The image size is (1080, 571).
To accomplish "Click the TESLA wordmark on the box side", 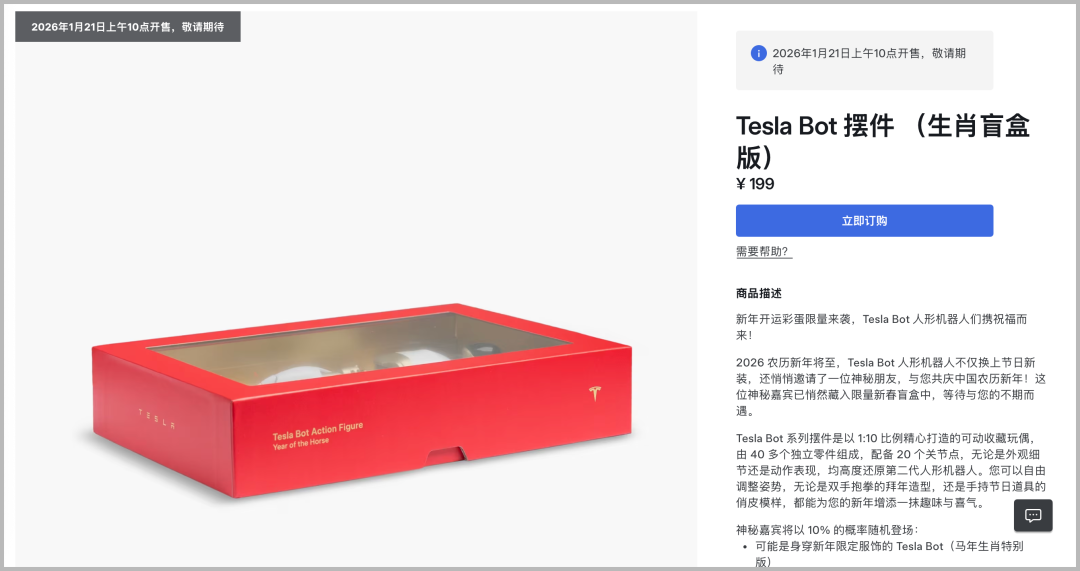I will (x=156, y=418).
